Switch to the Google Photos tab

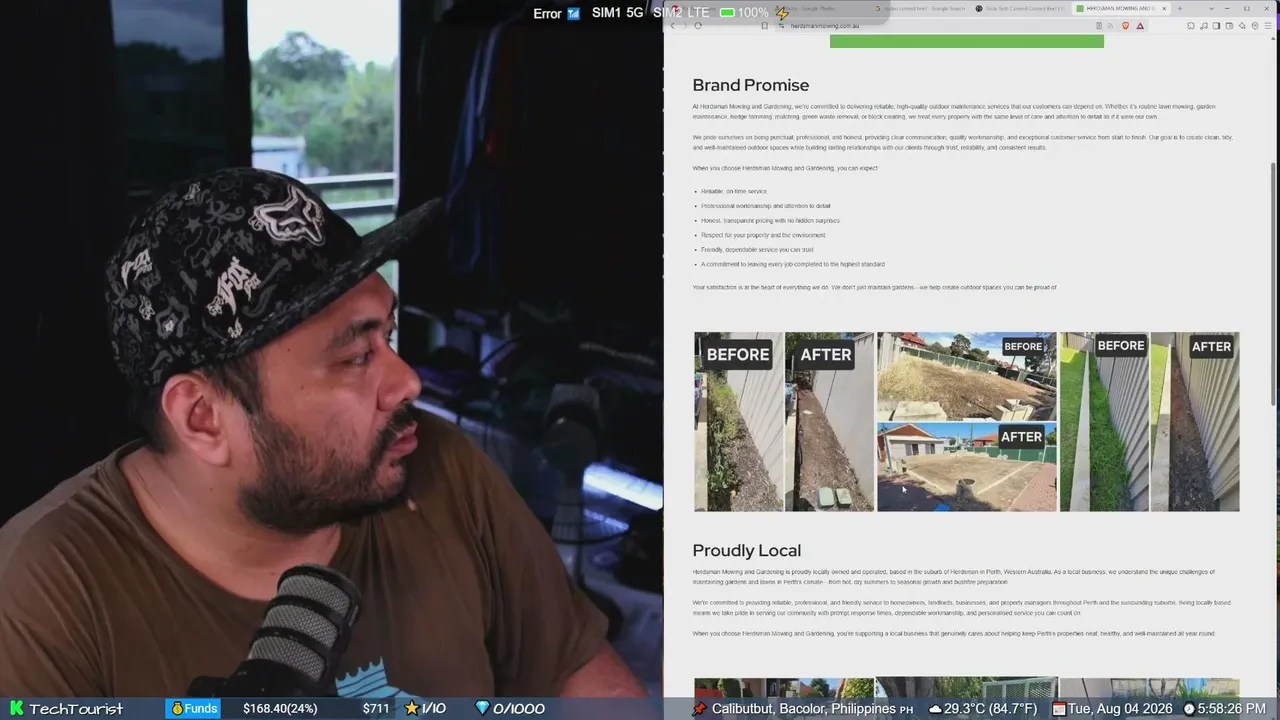pyautogui.click(x=820, y=9)
